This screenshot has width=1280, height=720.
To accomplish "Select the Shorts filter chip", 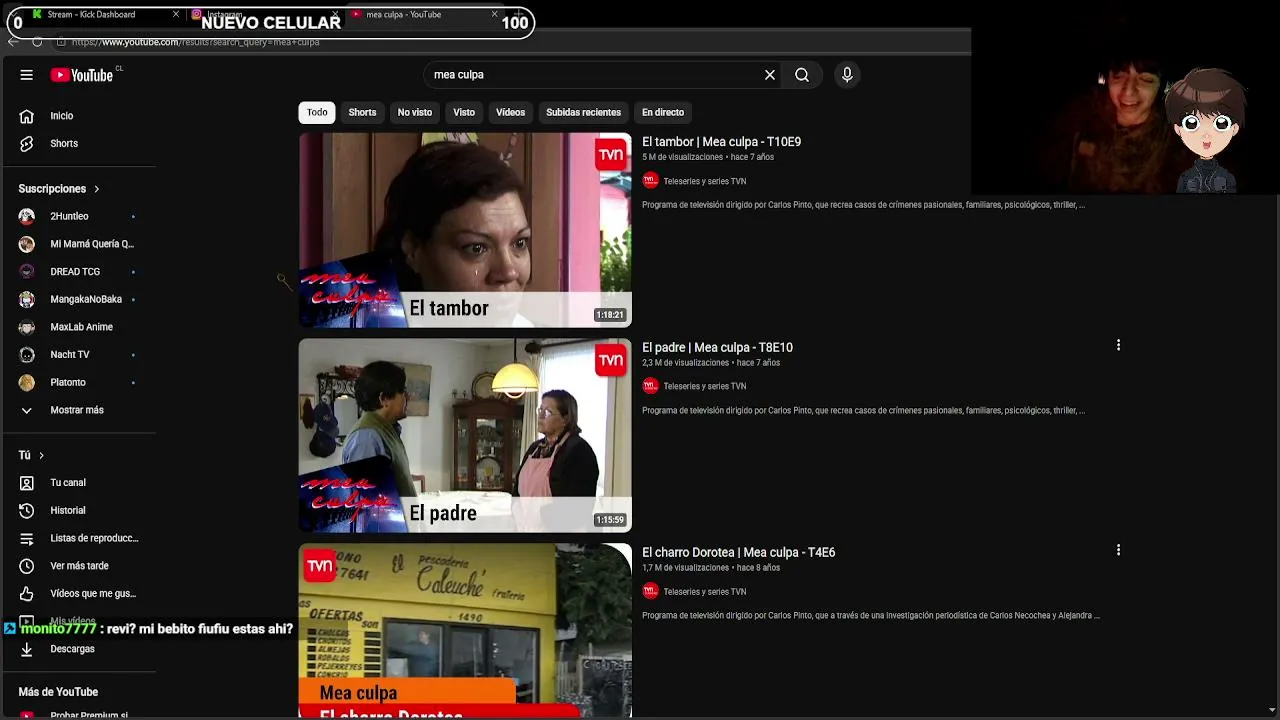I will [x=362, y=112].
